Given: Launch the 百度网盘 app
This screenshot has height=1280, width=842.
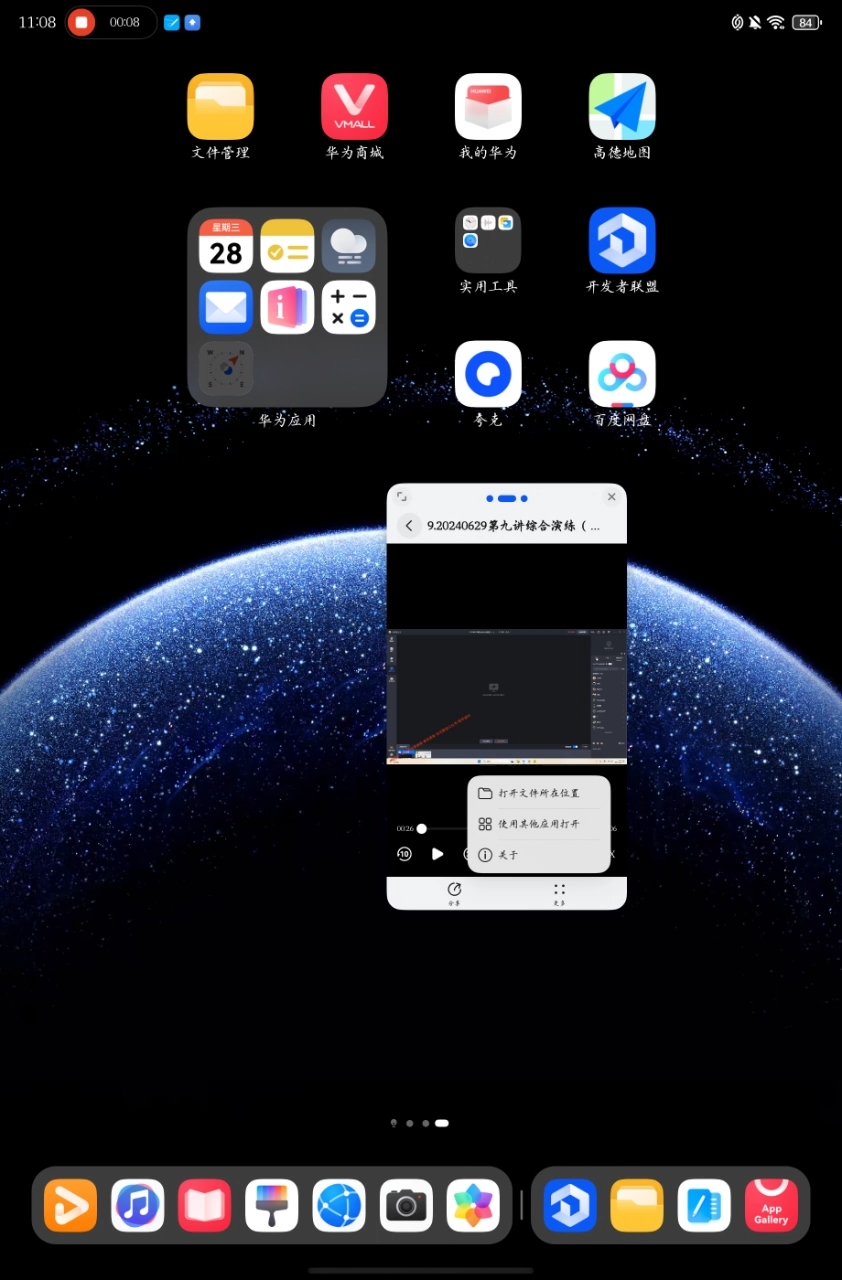Looking at the screenshot, I should 622,374.
